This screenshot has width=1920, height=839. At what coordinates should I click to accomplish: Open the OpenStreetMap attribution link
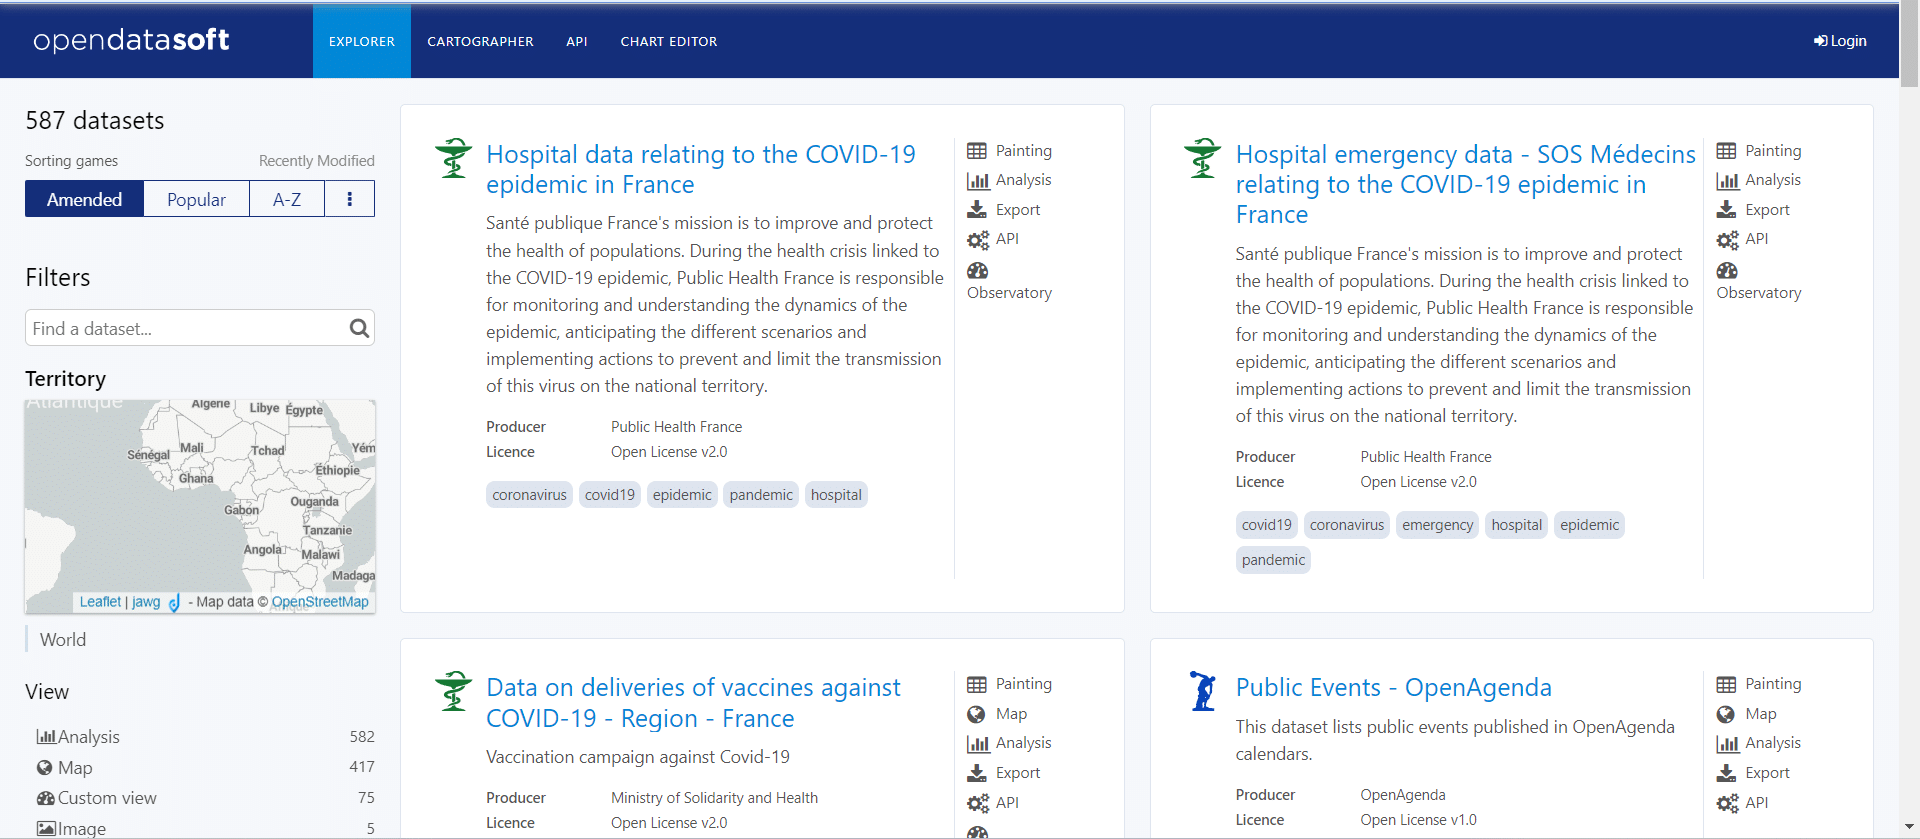pos(320,602)
